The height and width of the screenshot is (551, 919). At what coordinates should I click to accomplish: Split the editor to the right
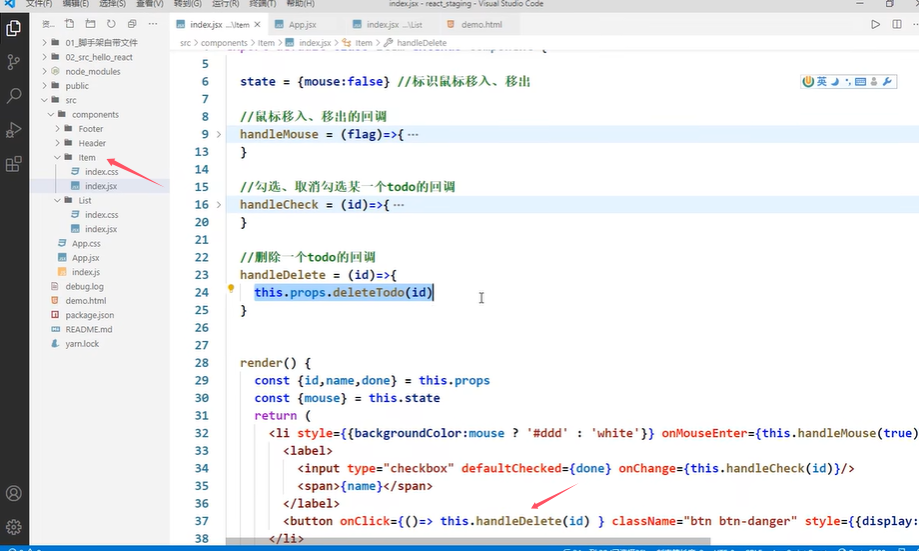pyautogui.click(x=897, y=25)
